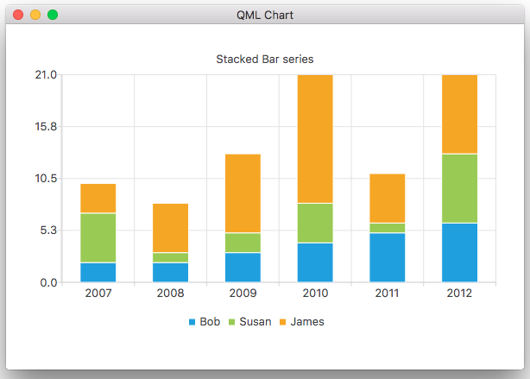530x379 pixels.
Task: Click the orange James legend marker
Action: pyautogui.click(x=283, y=322)
